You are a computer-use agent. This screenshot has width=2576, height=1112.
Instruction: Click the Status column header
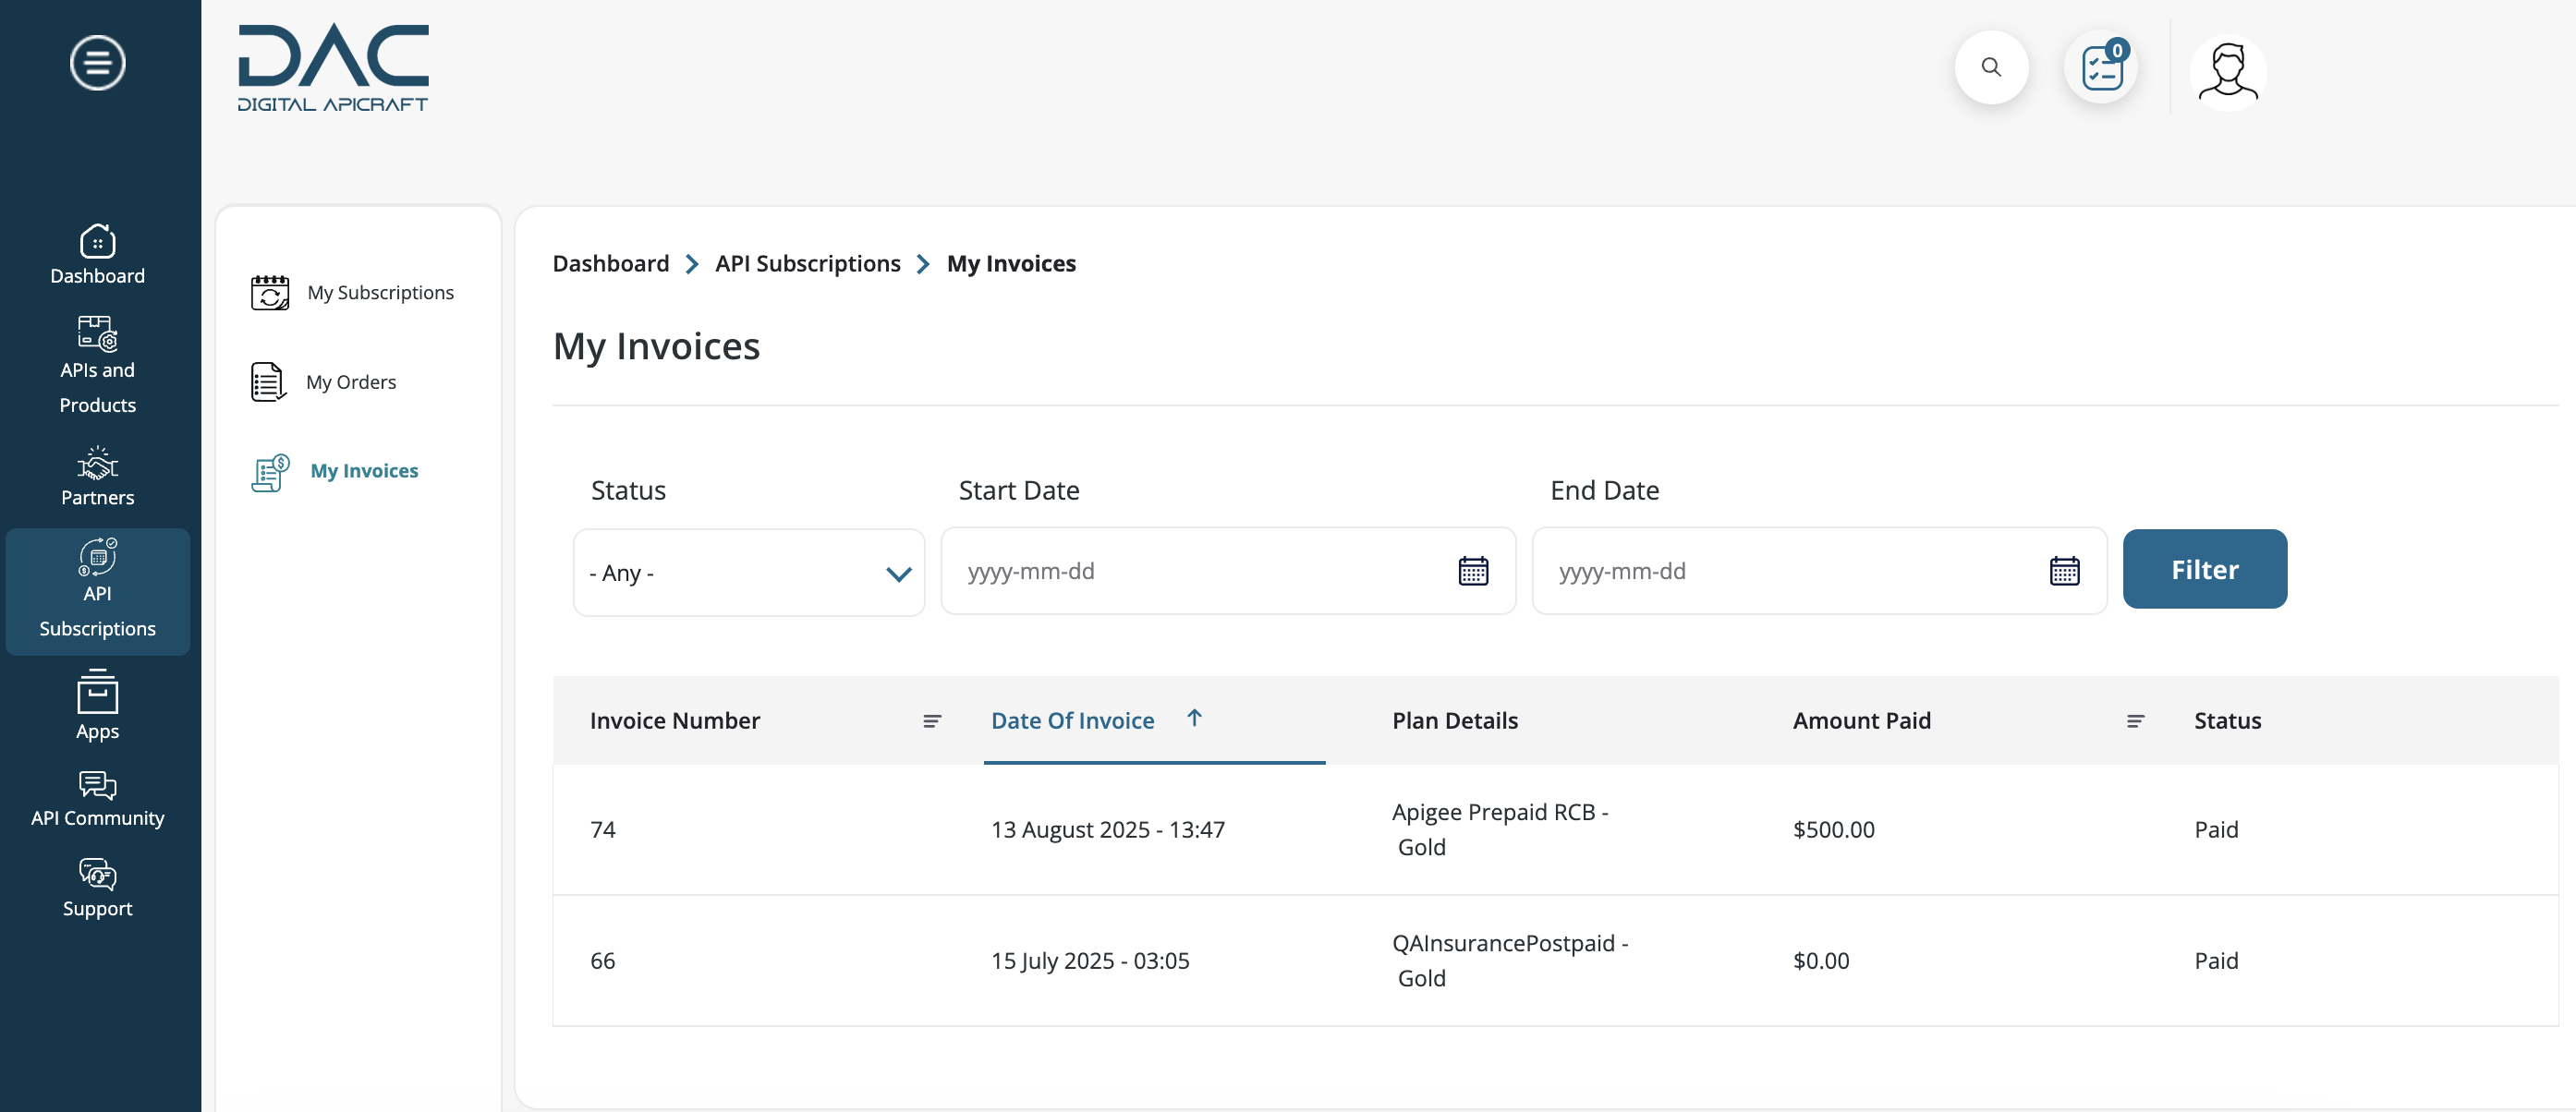click(2227, 720)
